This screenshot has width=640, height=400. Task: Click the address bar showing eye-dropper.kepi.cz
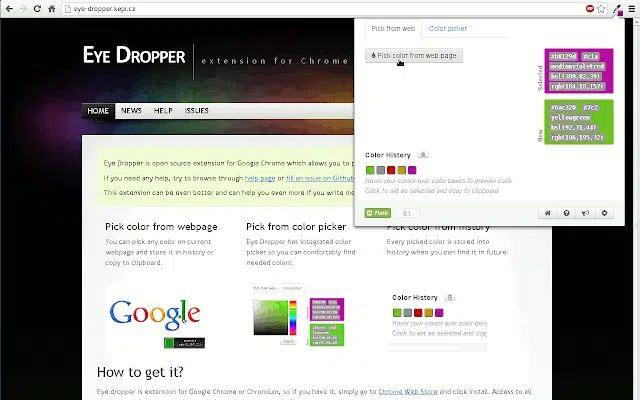300,8
